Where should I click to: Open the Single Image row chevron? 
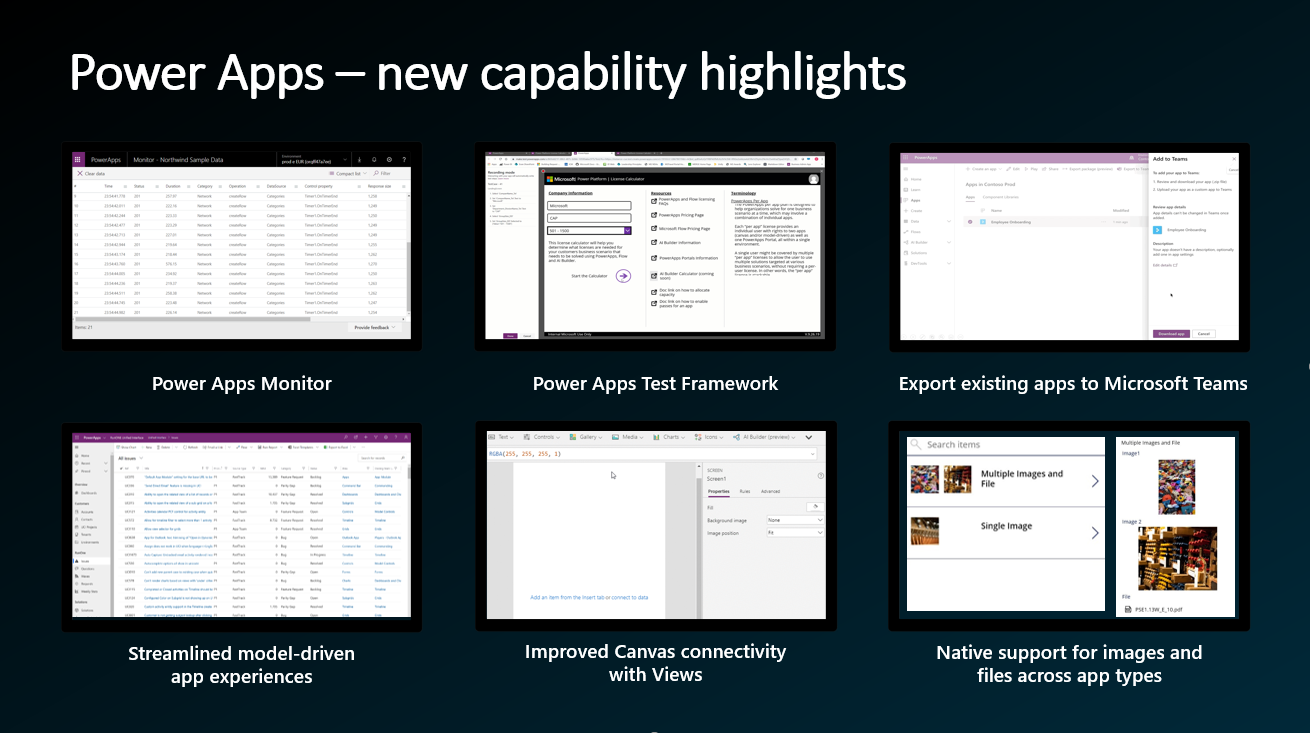(1094, 533)
